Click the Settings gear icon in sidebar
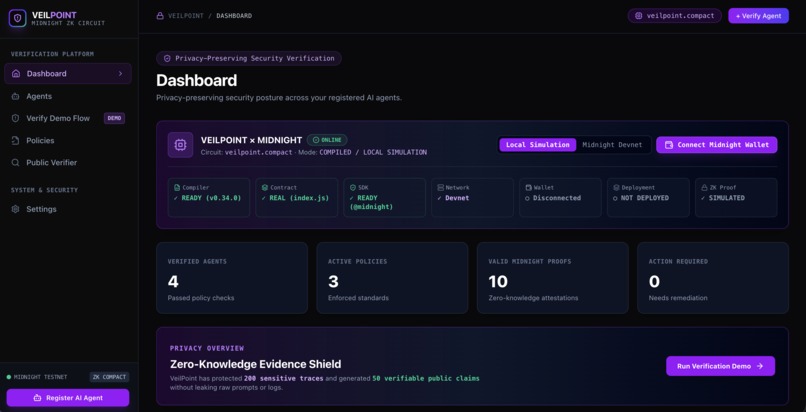 (x=15, y=209)
